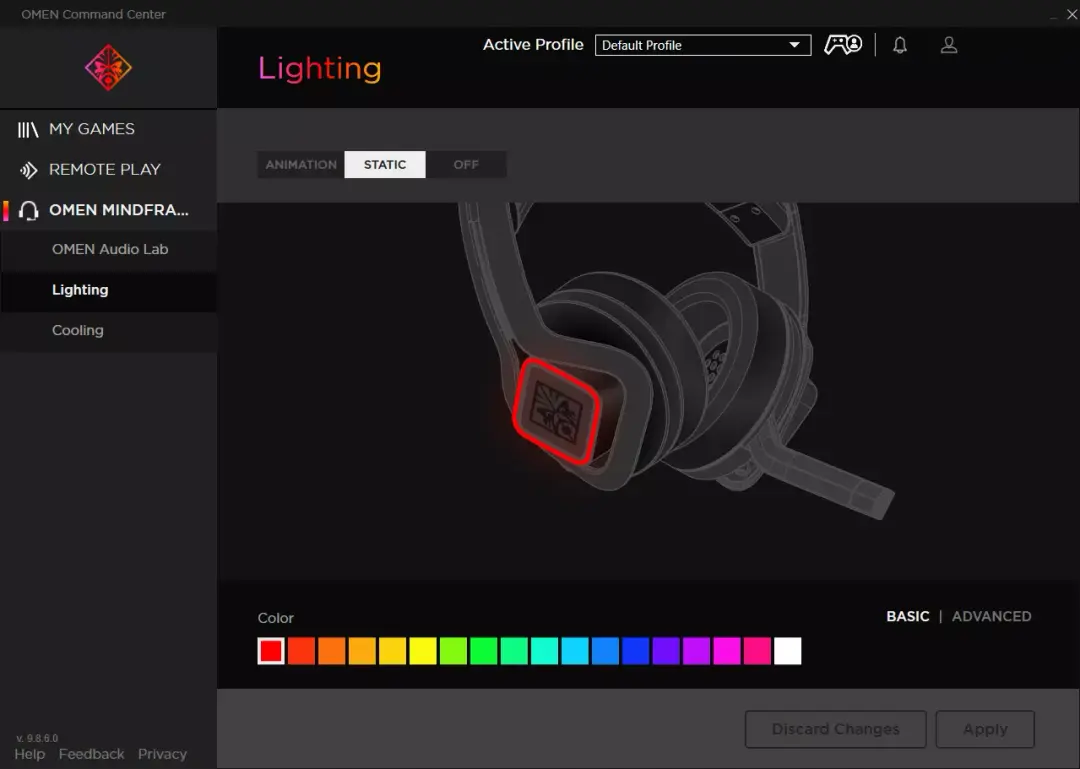Image resolution: width=1080 pixels, height=769 pixels.
Task: Select Static lighting mode
Action: tap(385, 165)
